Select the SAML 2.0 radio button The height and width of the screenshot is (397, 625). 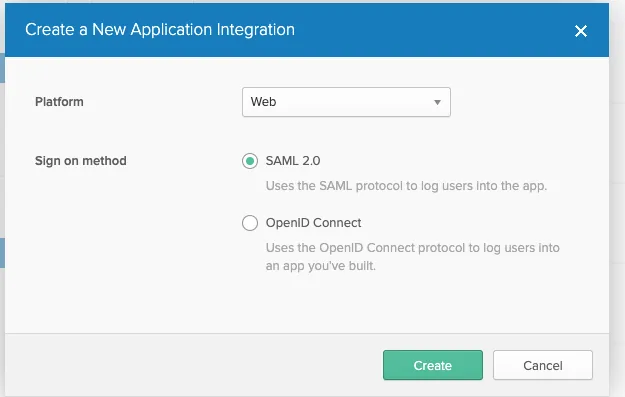(250, 161)
